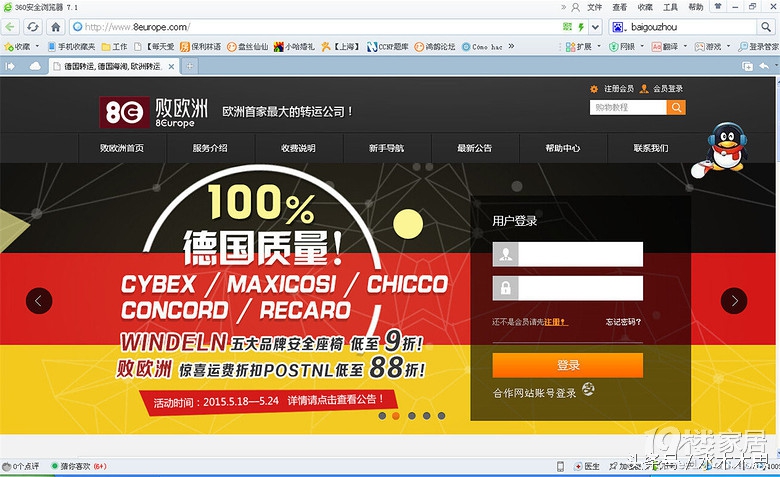Image resolution: width=780 pixels, height=477 pixels.
Task: Click the tab list windows icon
Action: [x=747, y=66]
